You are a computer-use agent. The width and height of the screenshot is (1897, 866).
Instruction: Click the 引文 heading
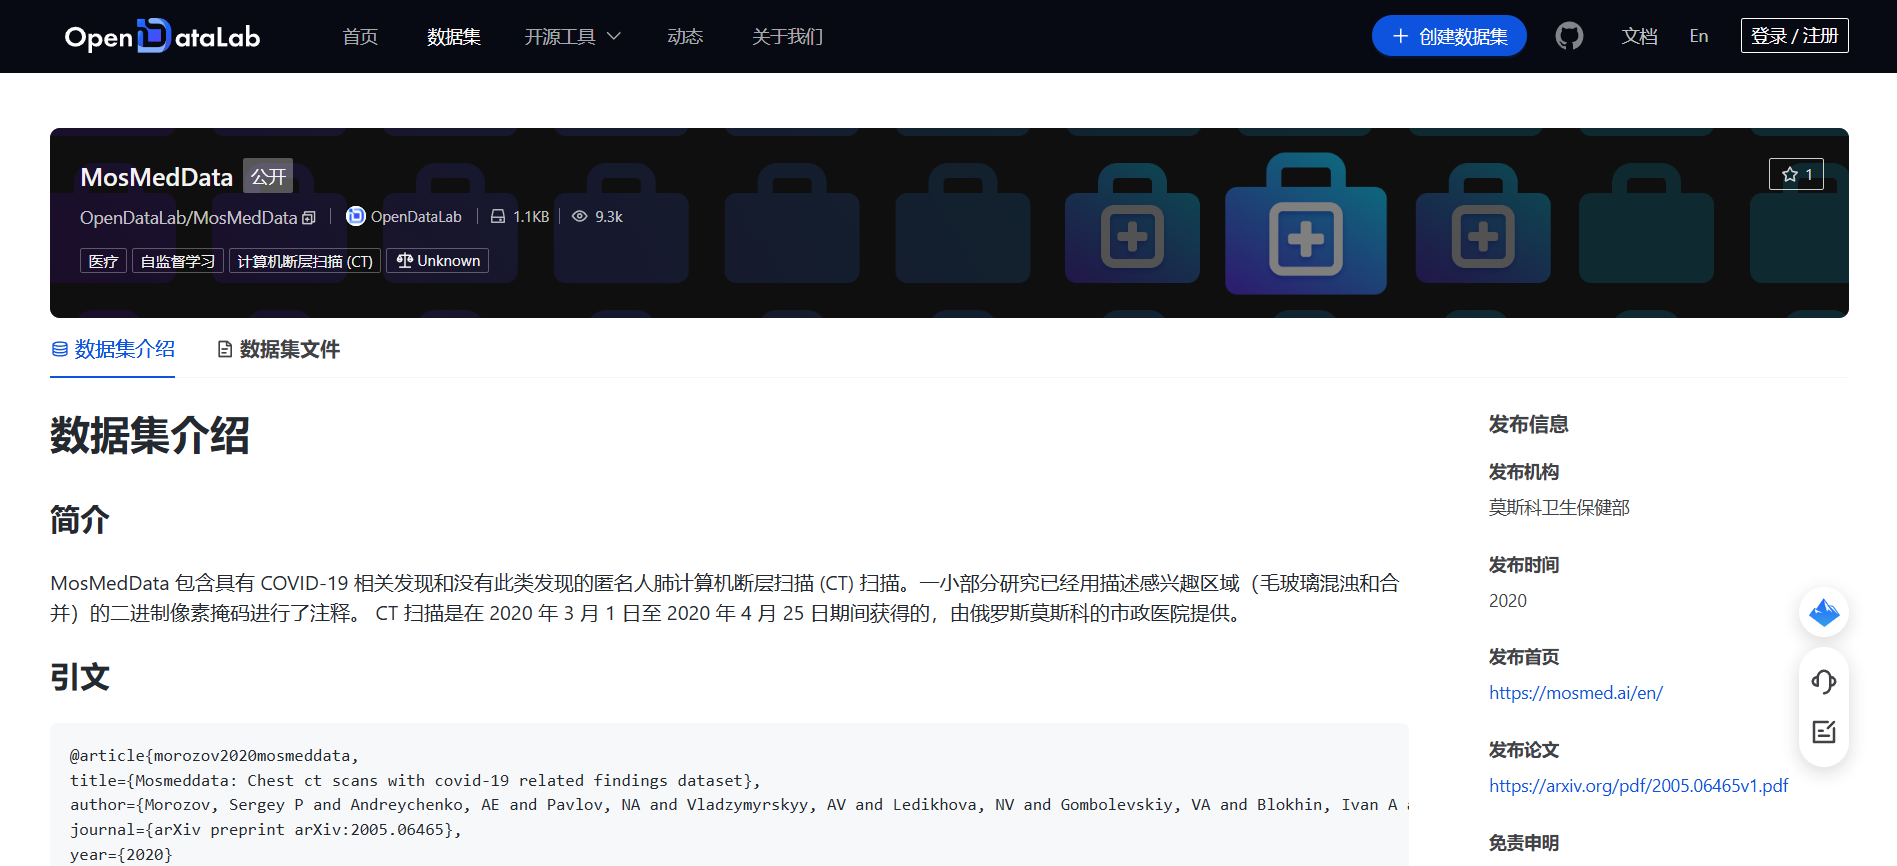click(80, 677)
